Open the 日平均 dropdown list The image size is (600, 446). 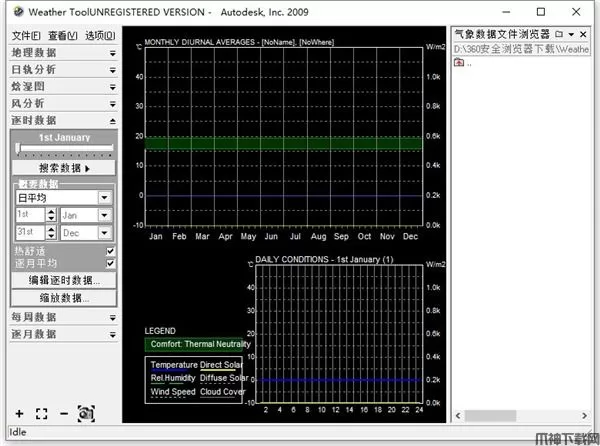[104, 198]
